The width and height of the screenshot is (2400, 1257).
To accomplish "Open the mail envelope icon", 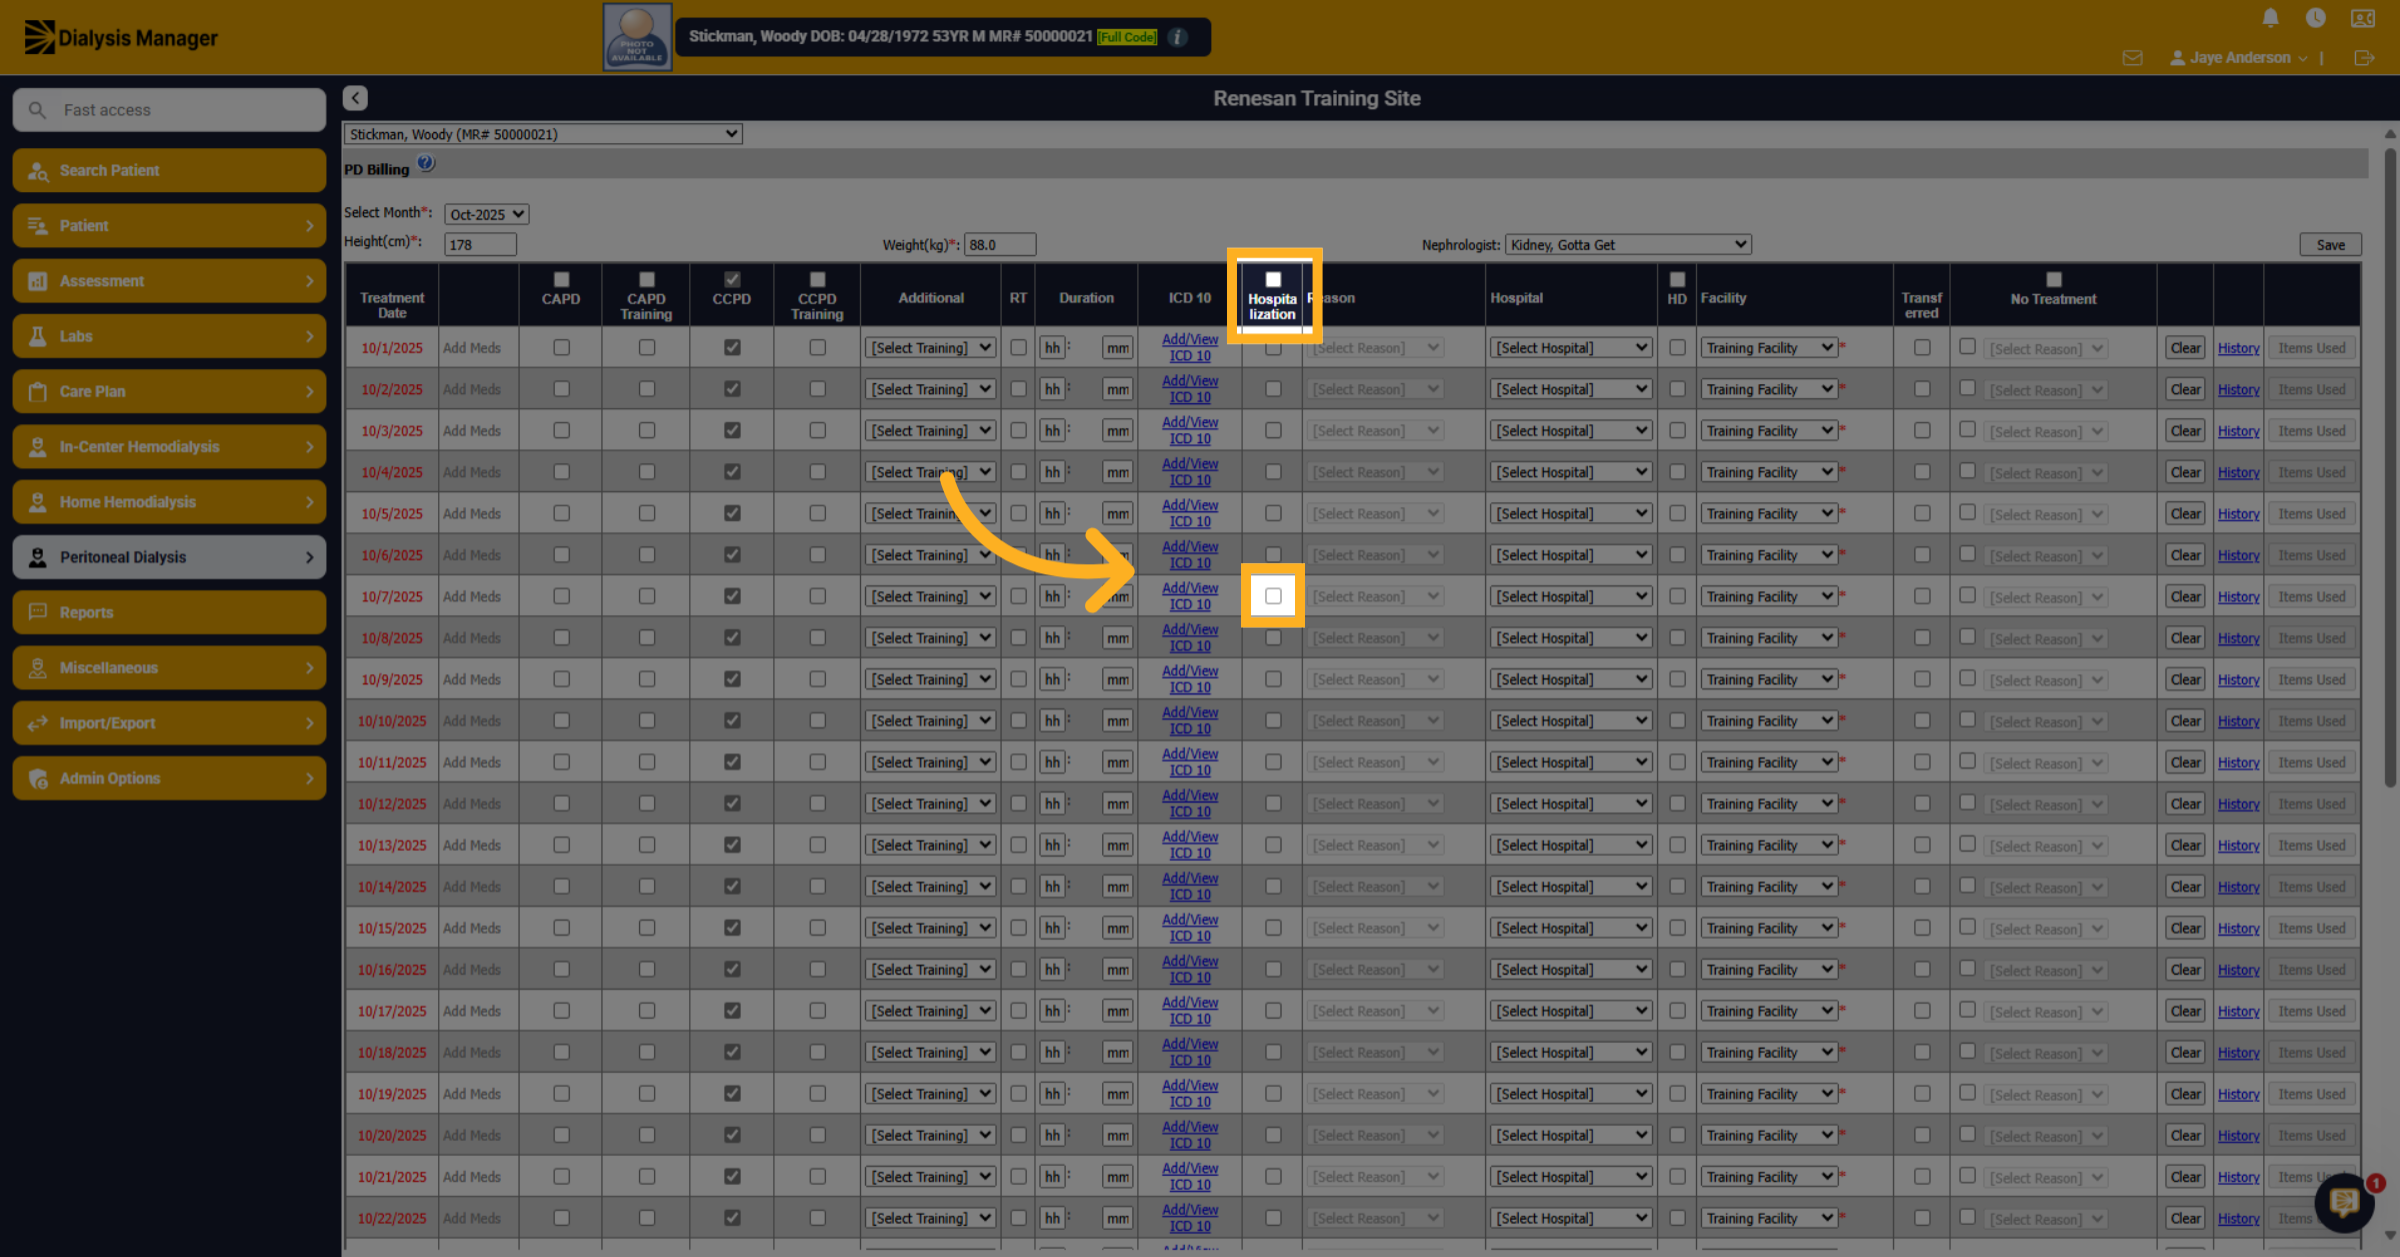I will click(2132, 58).
